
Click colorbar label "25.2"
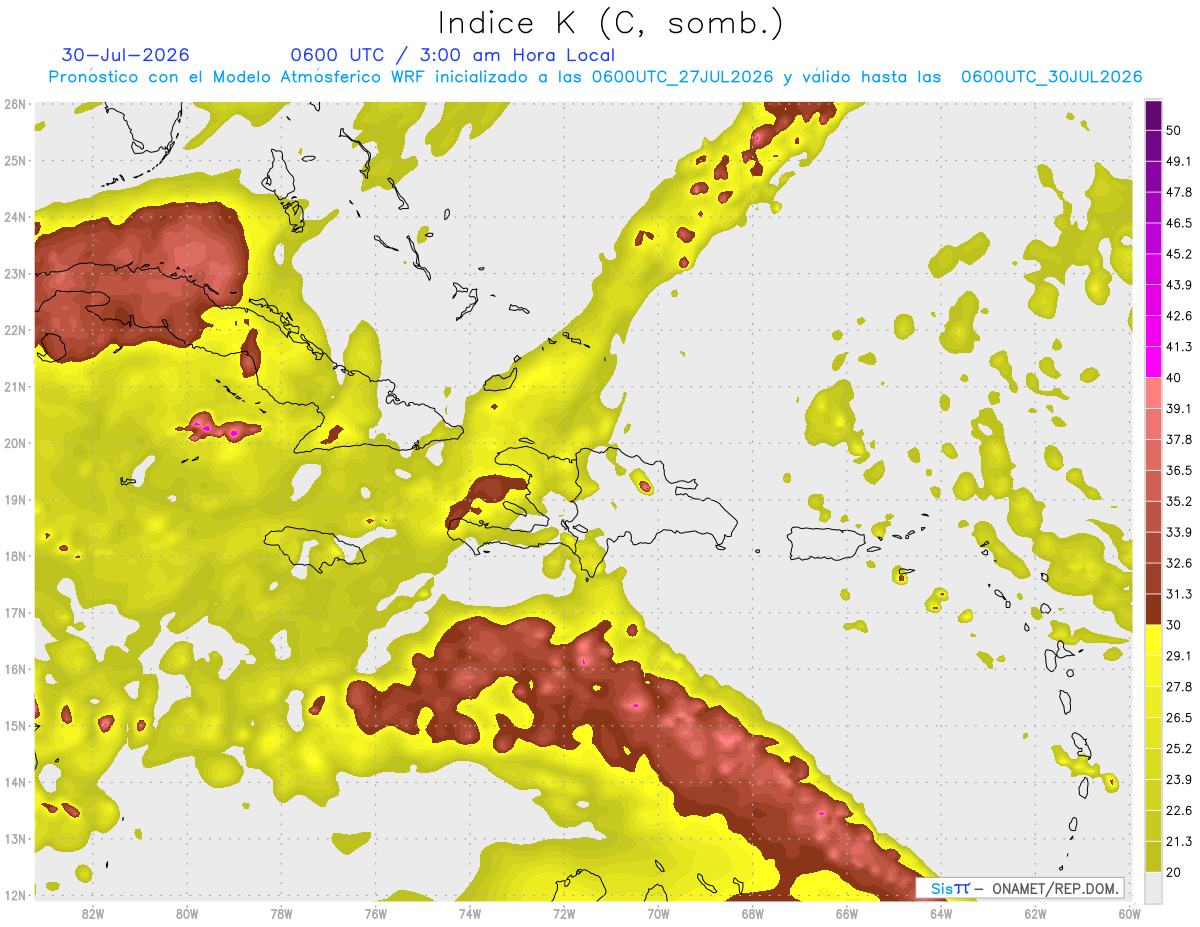[x=1179, y=749]
